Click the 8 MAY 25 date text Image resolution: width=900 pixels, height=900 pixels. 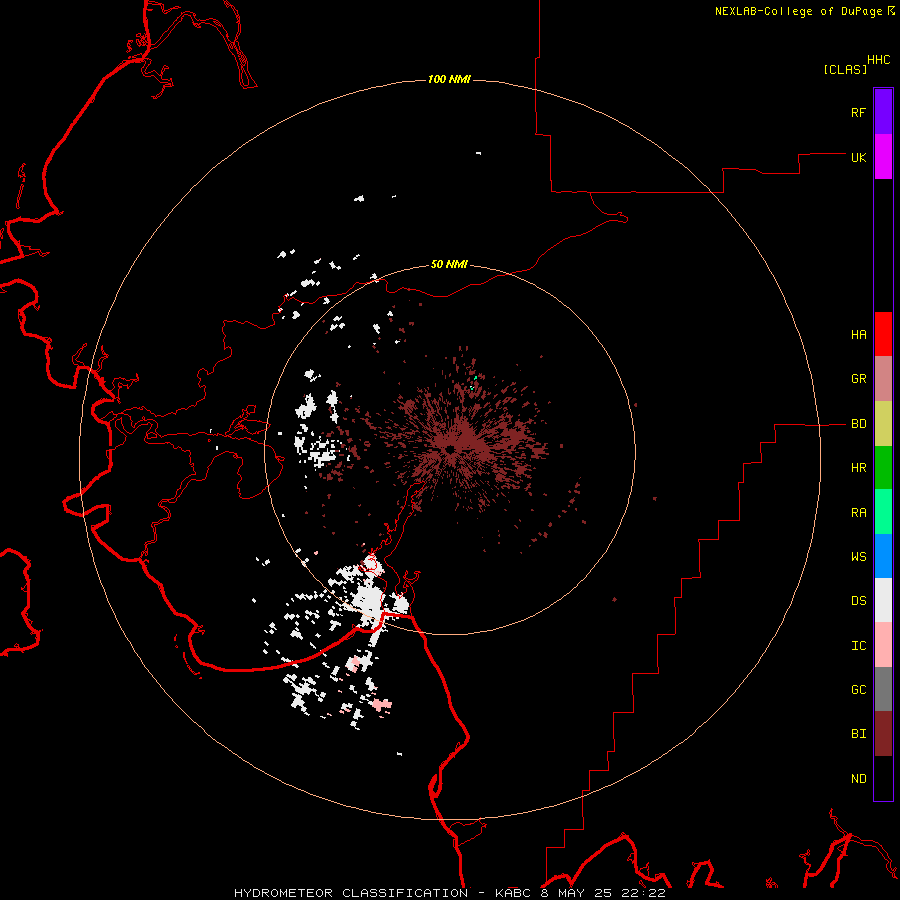pos(577,893)
